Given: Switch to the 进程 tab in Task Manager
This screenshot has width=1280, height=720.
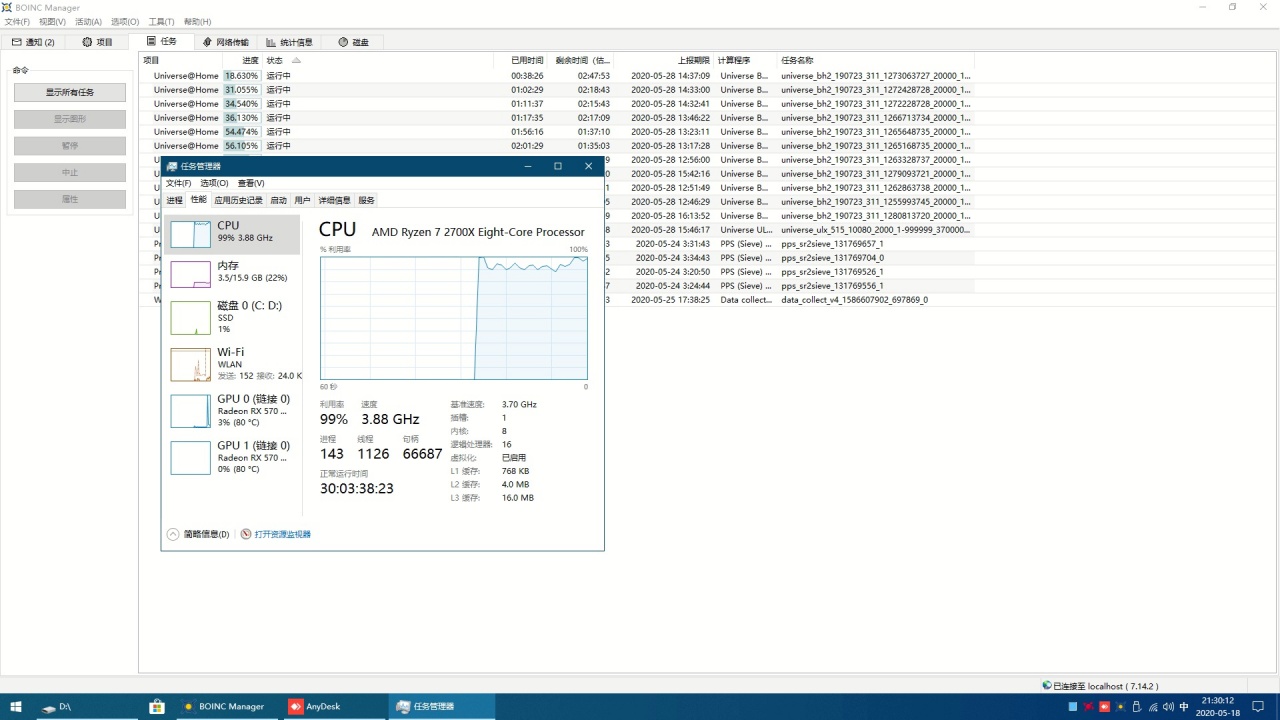Looking at the screenshot, I should [175, 200].
